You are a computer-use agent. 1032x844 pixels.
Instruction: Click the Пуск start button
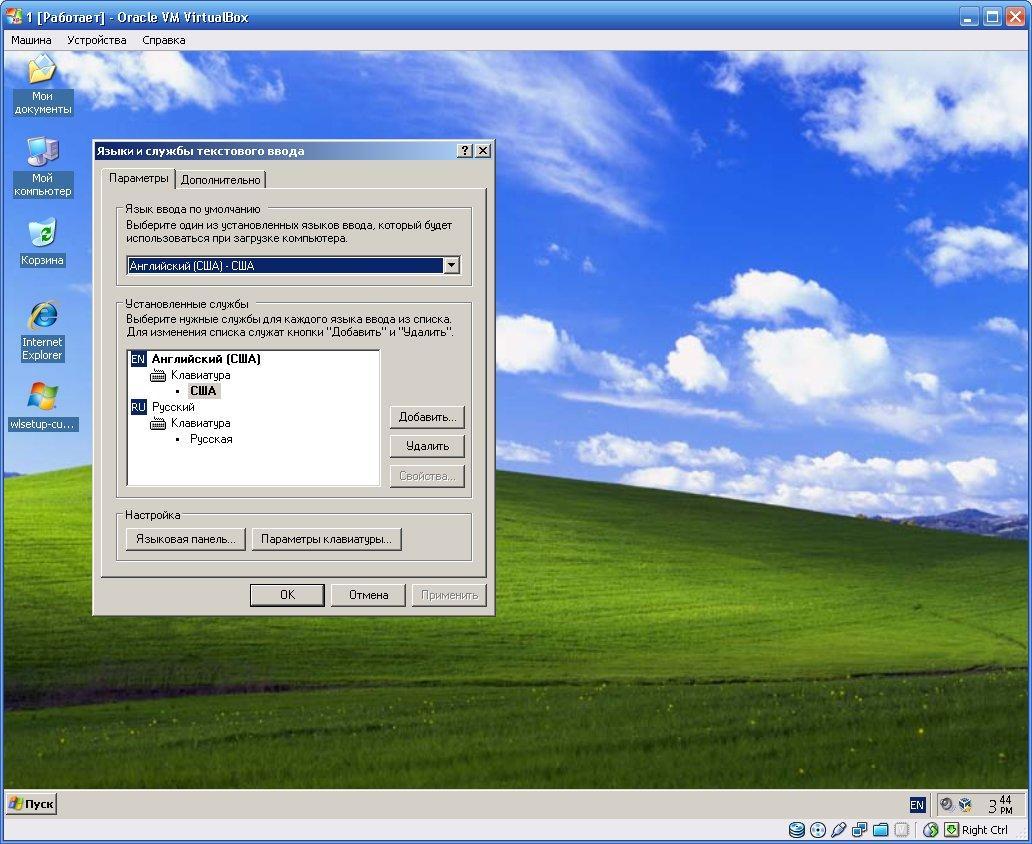[x=31, y=804]
